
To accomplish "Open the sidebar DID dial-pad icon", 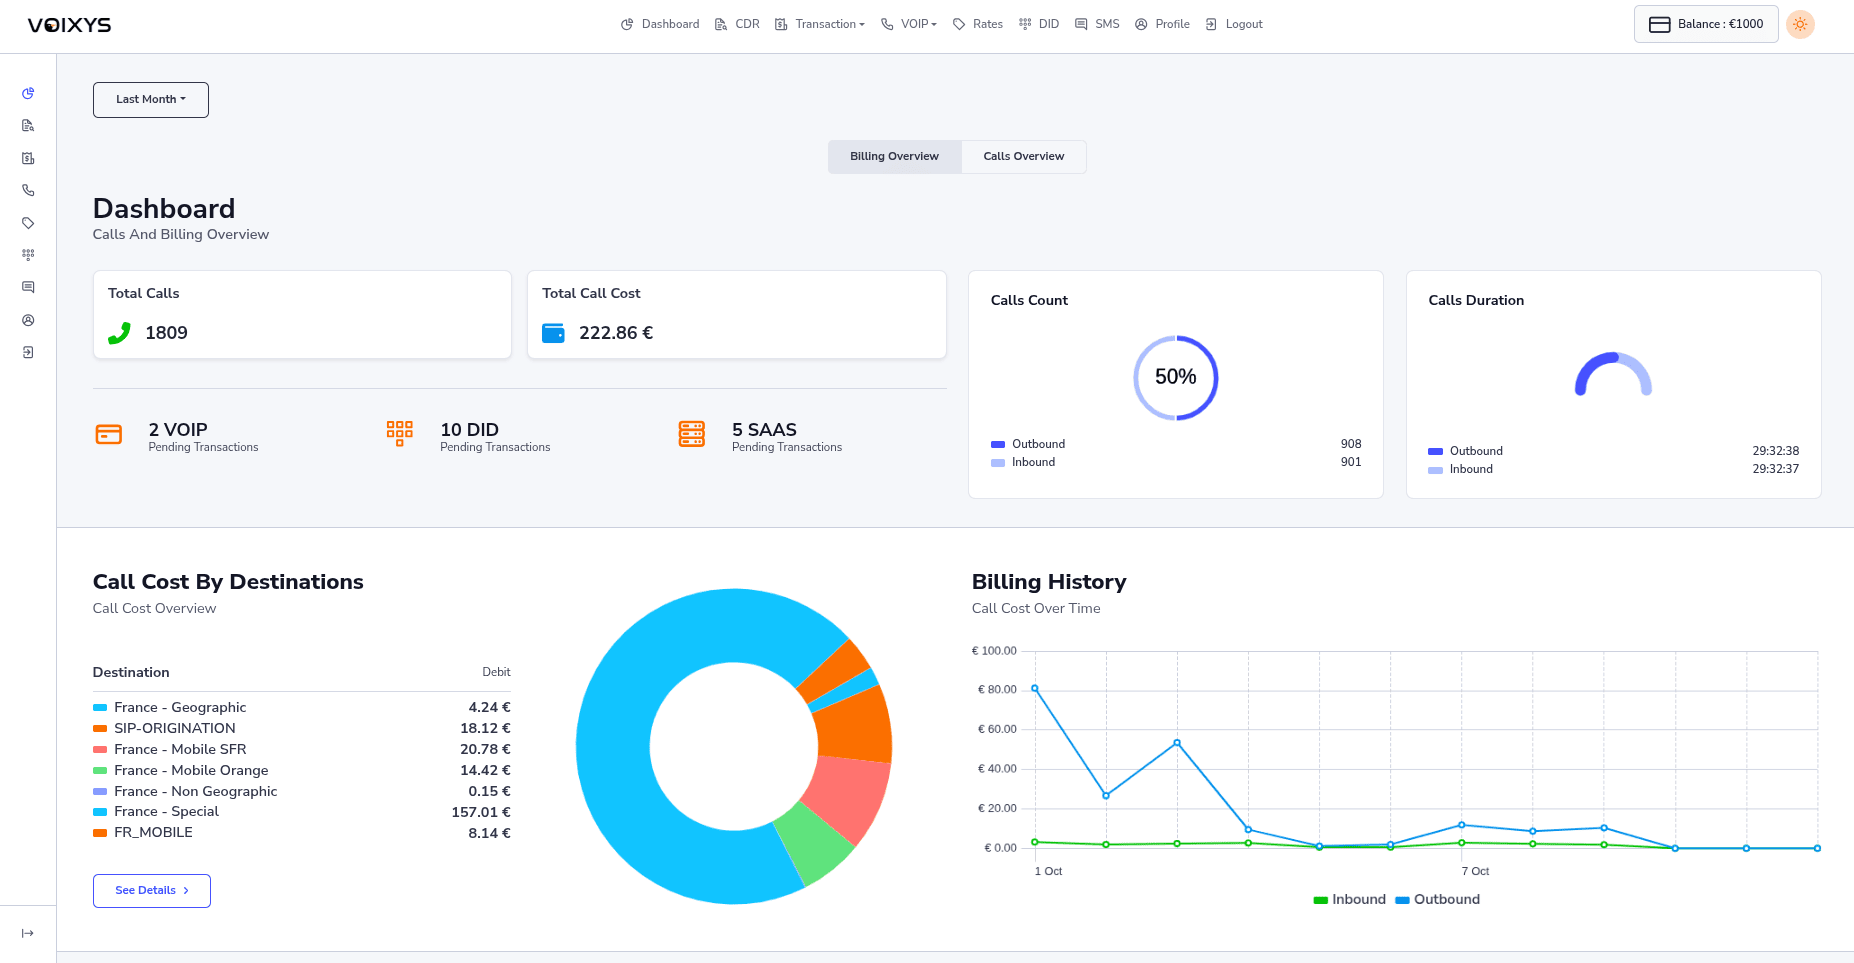I will click(x=28, y=255).
